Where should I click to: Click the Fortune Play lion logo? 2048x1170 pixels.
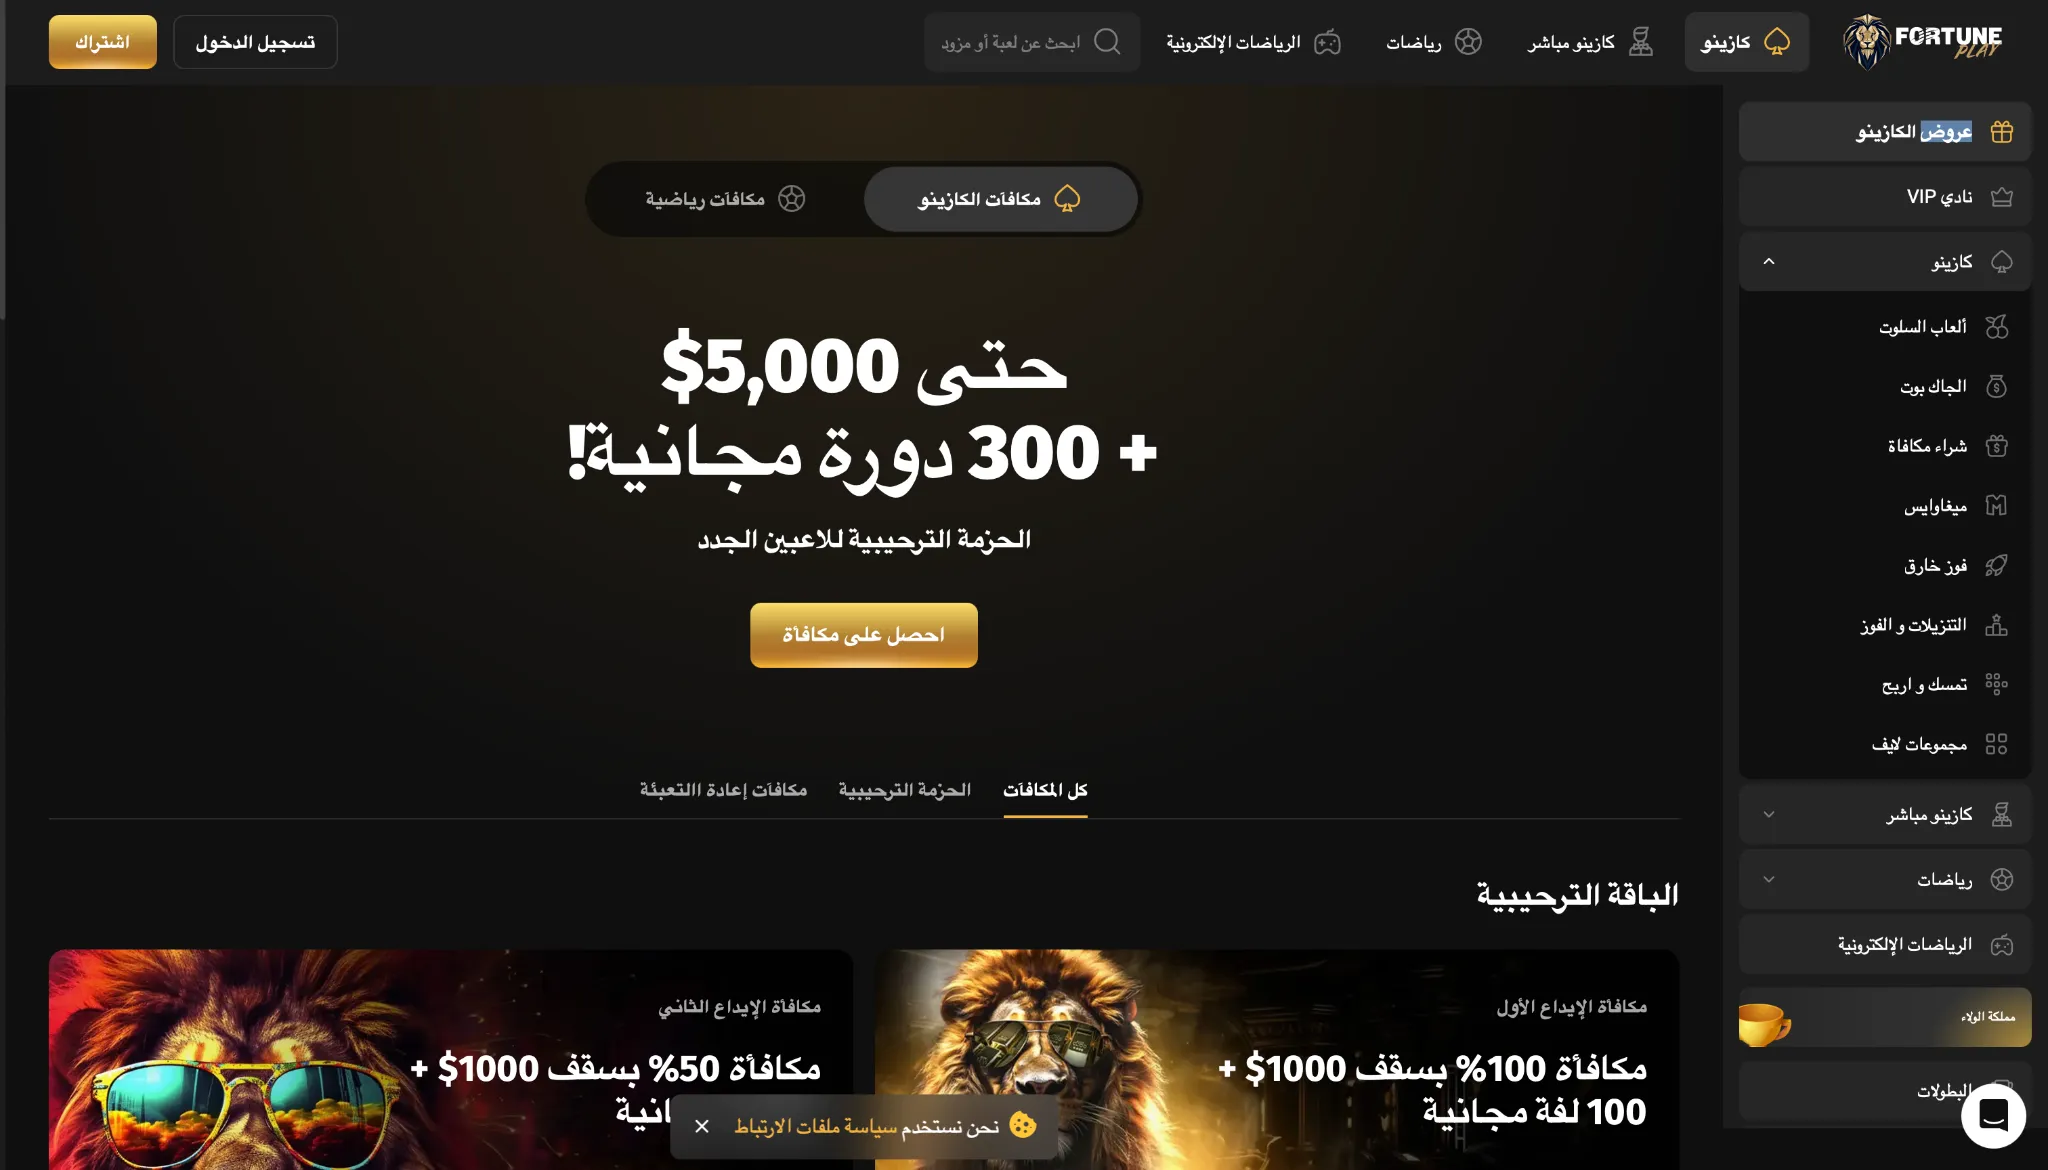tap(1922, 41)
